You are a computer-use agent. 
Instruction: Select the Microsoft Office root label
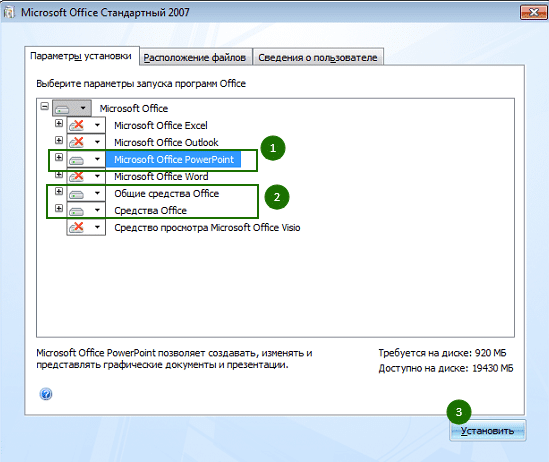(x=134, y=108)
